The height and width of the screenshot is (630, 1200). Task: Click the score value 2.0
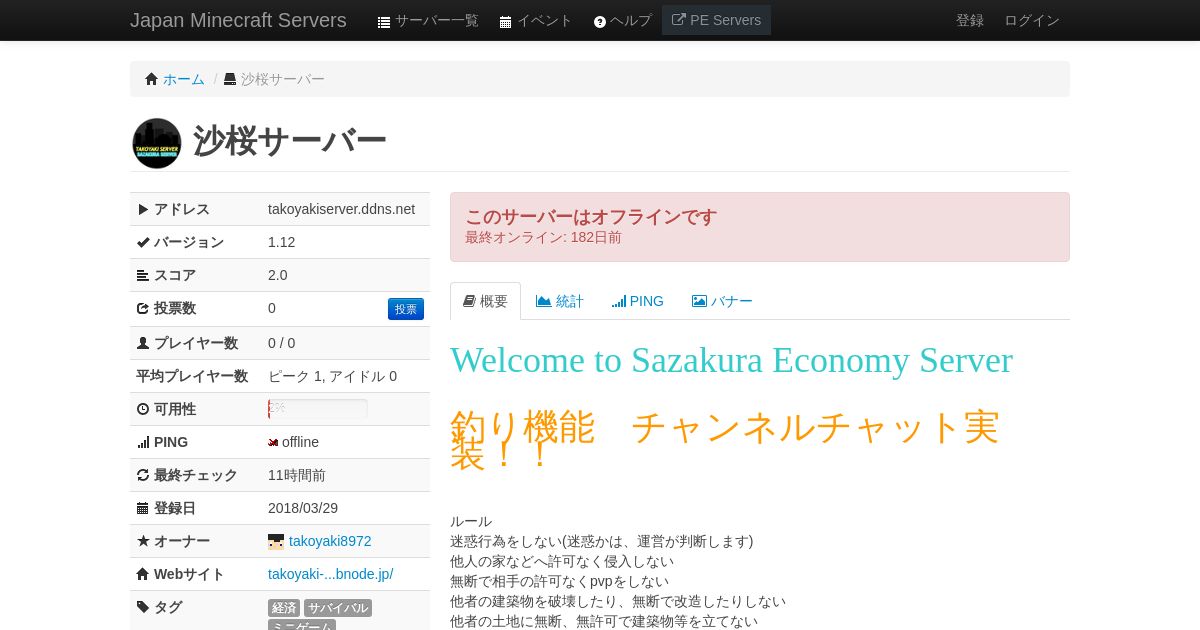(277, 275)
